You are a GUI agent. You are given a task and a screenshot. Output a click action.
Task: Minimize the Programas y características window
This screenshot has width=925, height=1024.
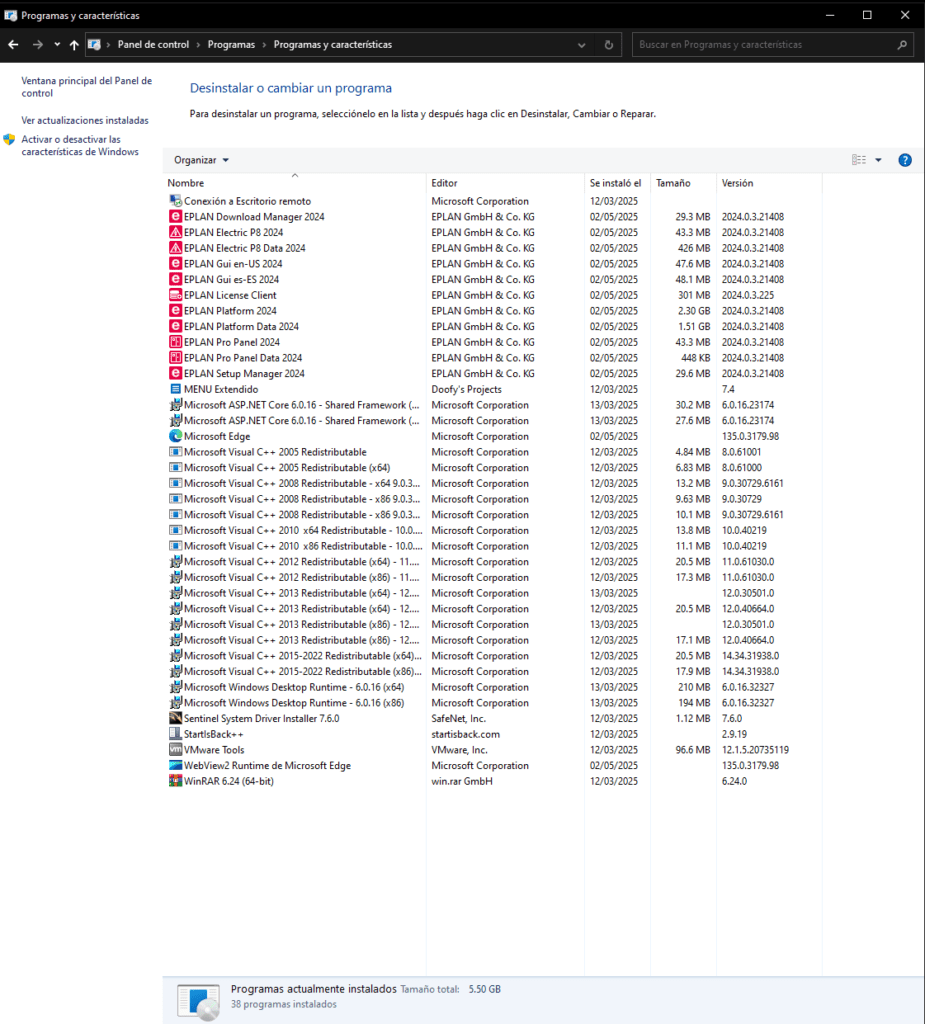click(830, 15)
